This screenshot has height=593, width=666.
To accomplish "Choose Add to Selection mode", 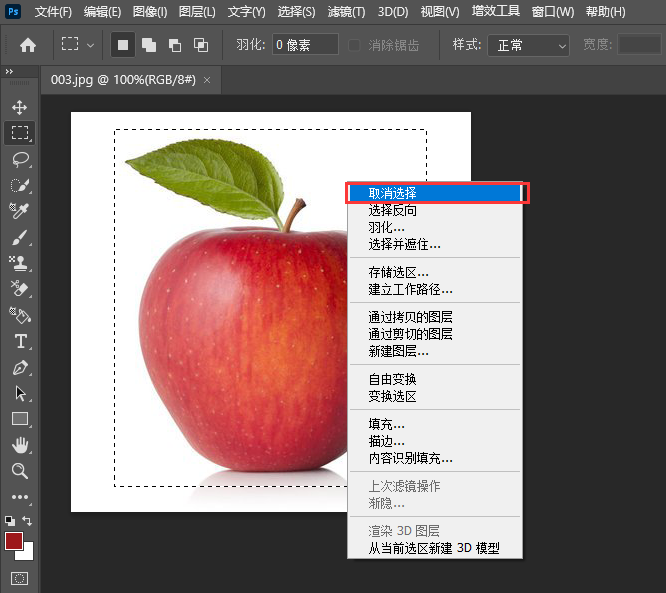I will click(149, 45).
